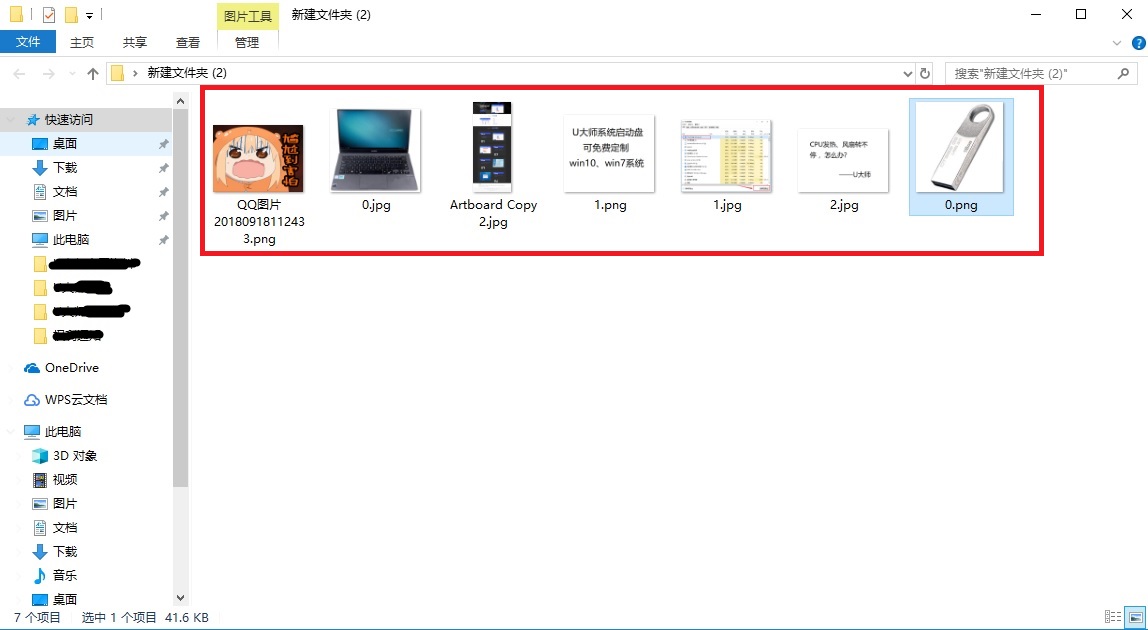Open WPS云文档 in navigation pane
Image resolution: width=1148 pixels, height=630 pixels.
[x=75, y=400]
